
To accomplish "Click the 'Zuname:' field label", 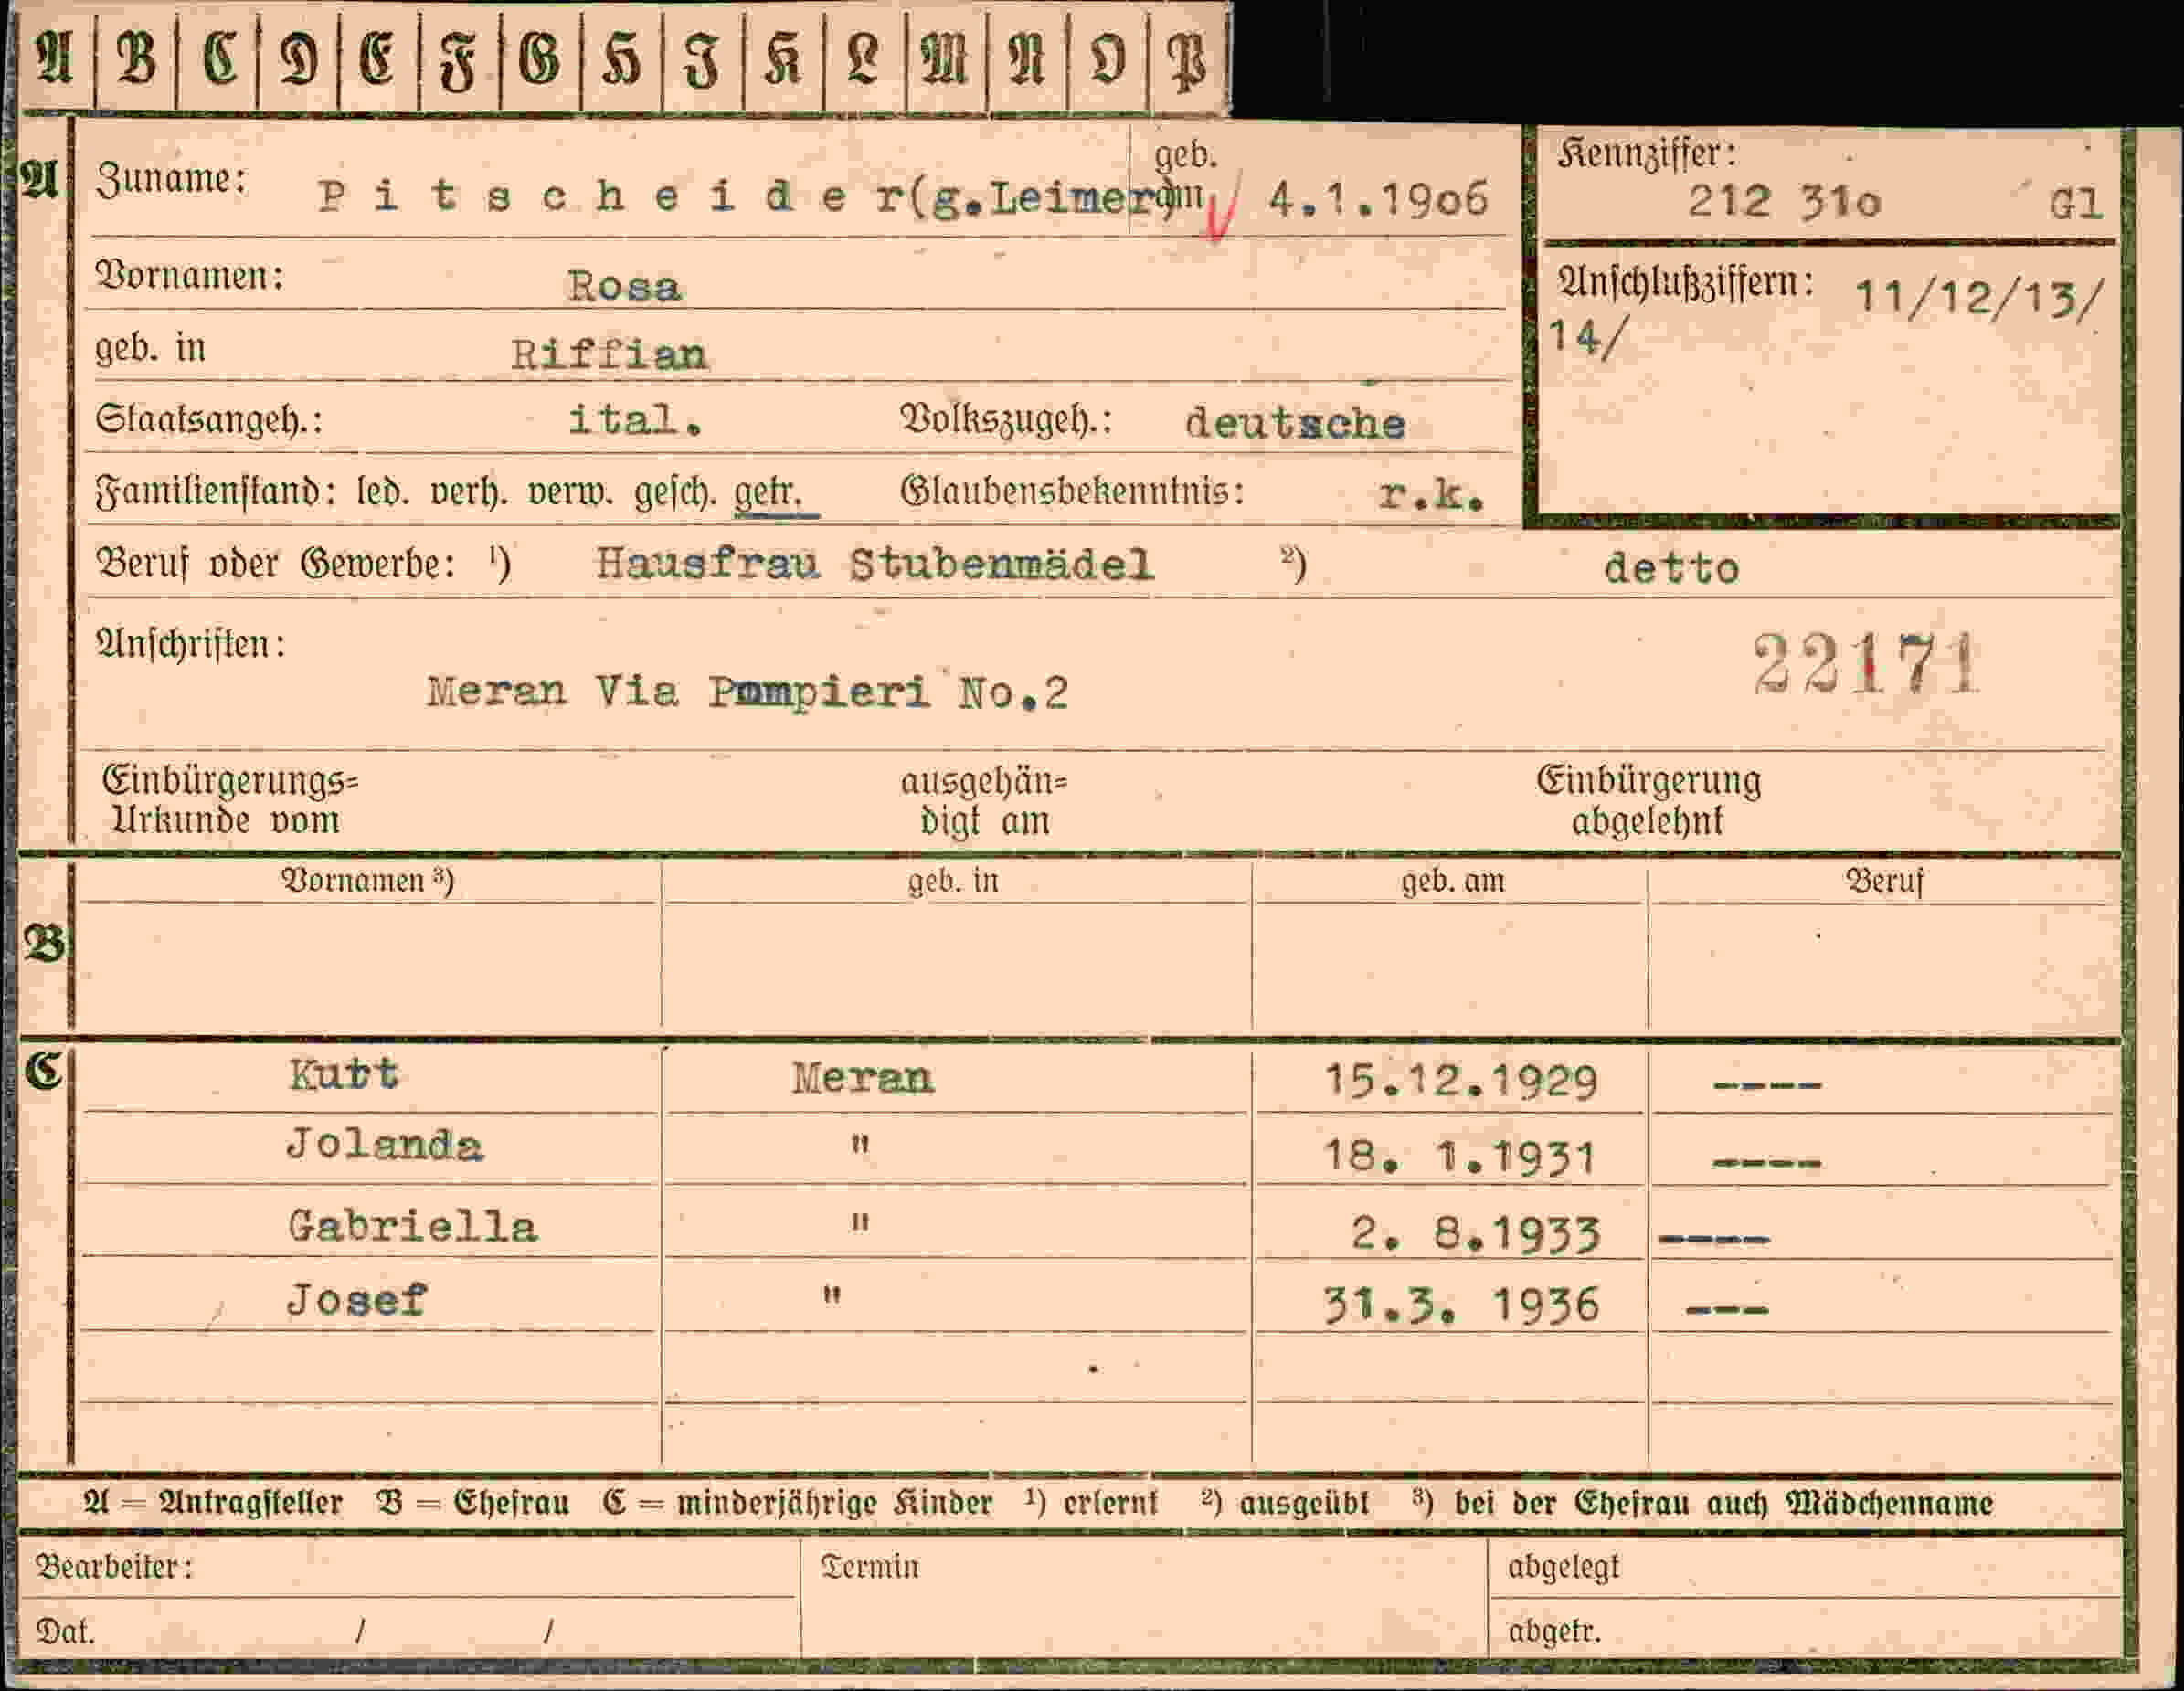I will pyautogui.click(x=171, y=180).
